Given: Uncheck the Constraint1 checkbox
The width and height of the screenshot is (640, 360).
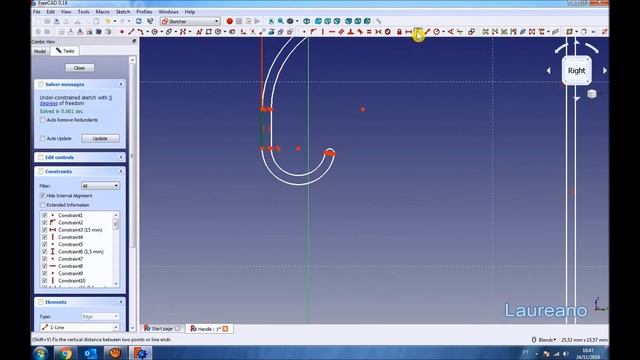Looking at the screenshot, I should pos(44,215).
